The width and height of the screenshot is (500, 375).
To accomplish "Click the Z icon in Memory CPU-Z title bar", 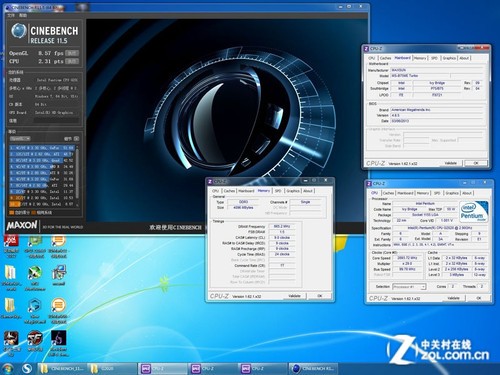I will tap(210, 182).
